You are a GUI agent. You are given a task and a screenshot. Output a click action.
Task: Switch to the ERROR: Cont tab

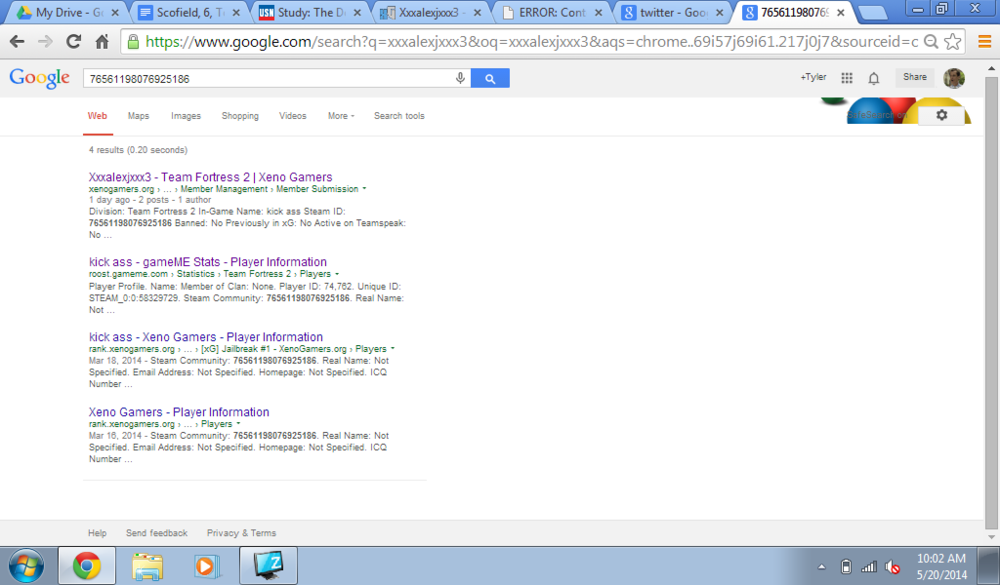pos(551,13)
